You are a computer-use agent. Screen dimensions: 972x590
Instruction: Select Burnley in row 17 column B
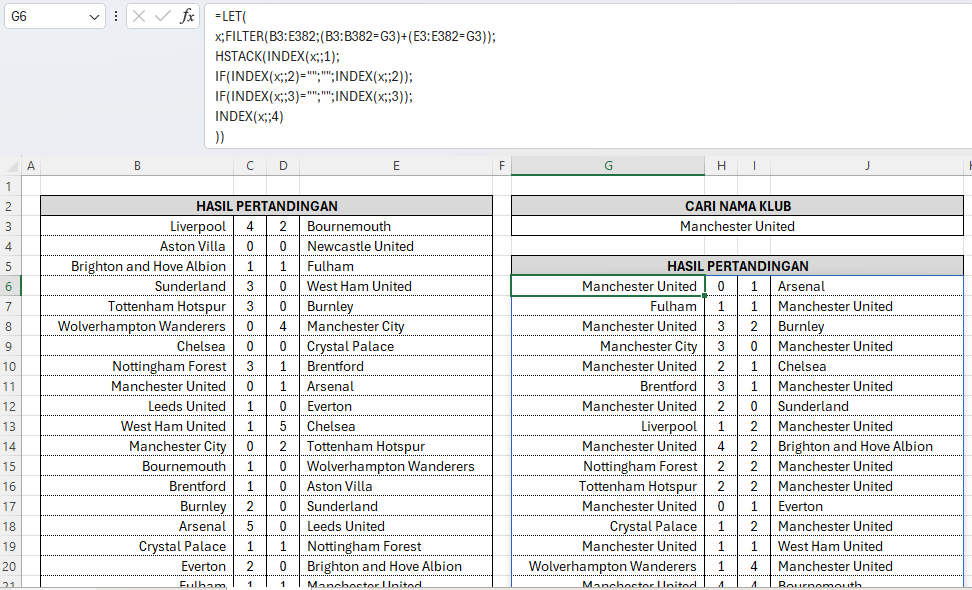pyautogui.click(x=137, y=506)
